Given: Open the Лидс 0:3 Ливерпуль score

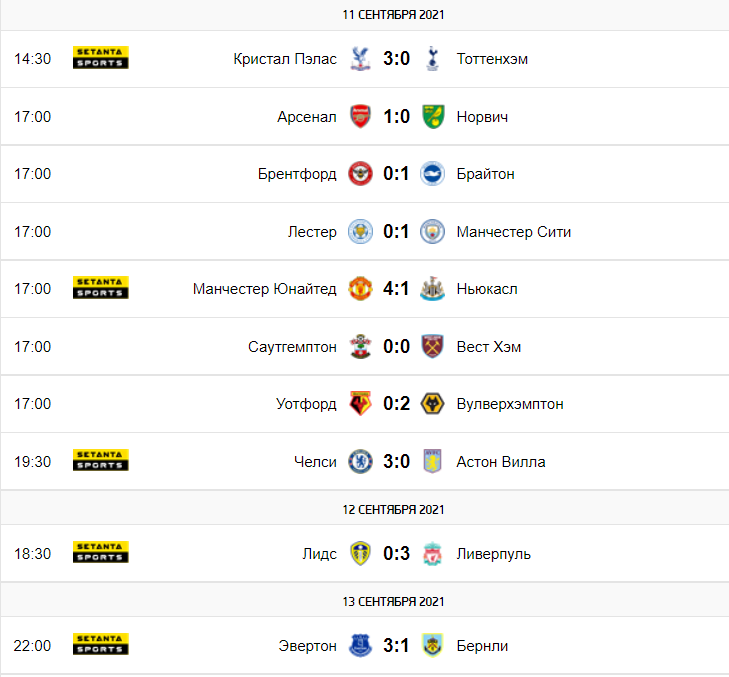Looking at the screenshot, I should (397, 553).
